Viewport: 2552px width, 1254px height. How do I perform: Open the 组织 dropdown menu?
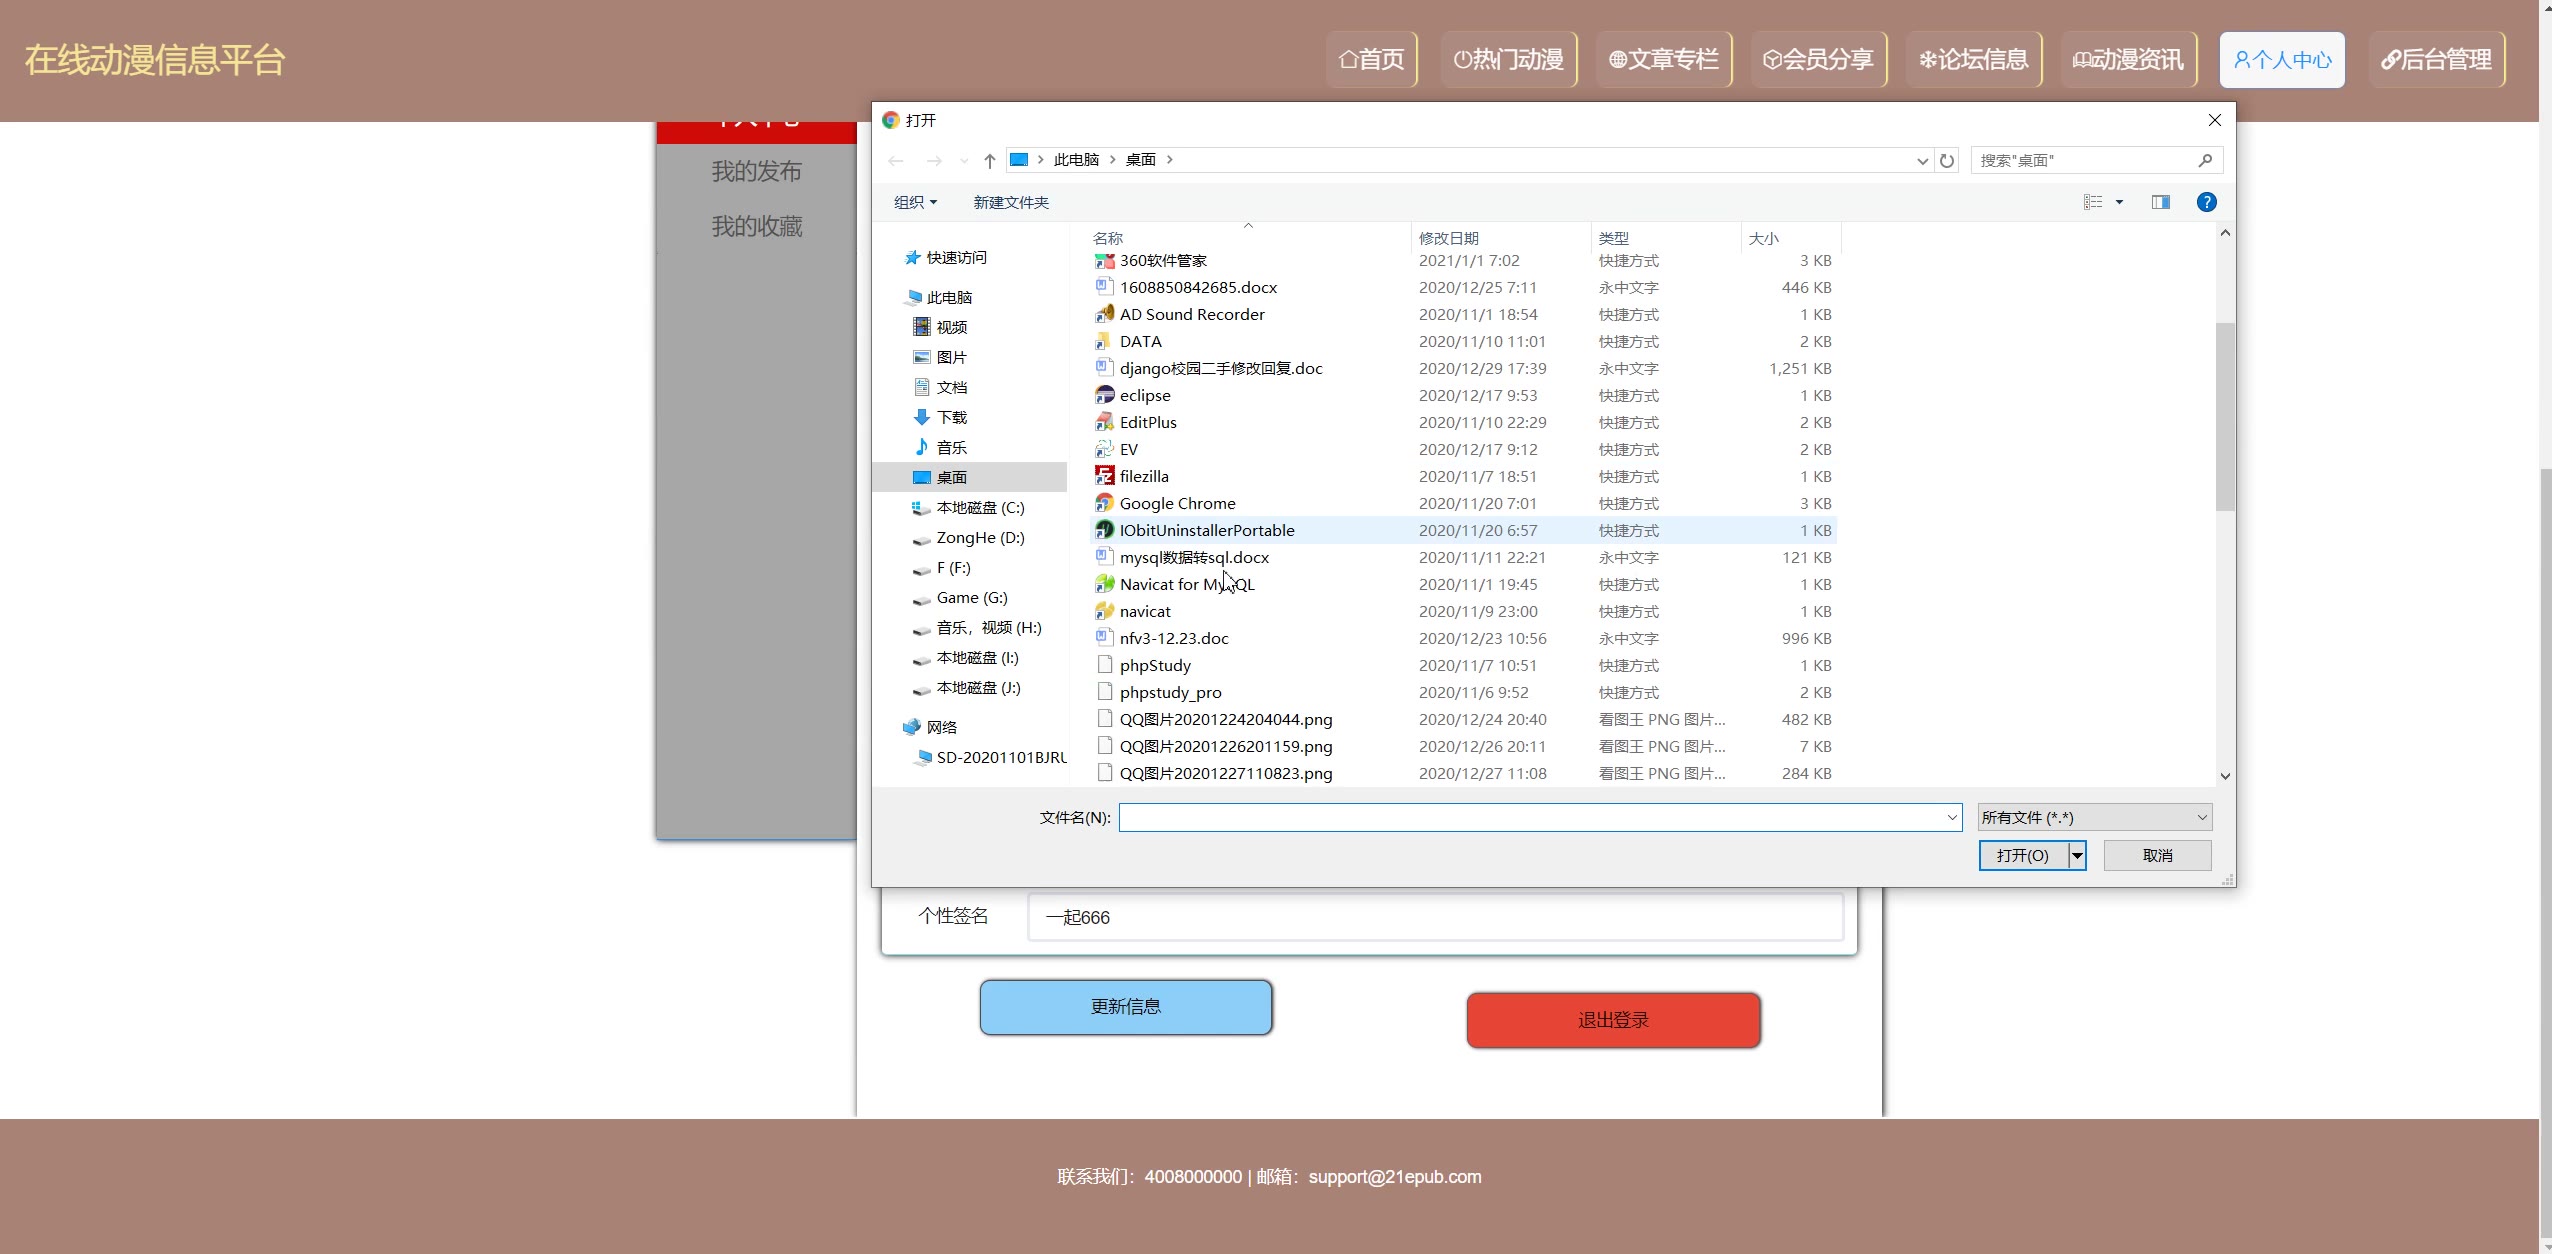pyautogui.click(x=915, y=202)
